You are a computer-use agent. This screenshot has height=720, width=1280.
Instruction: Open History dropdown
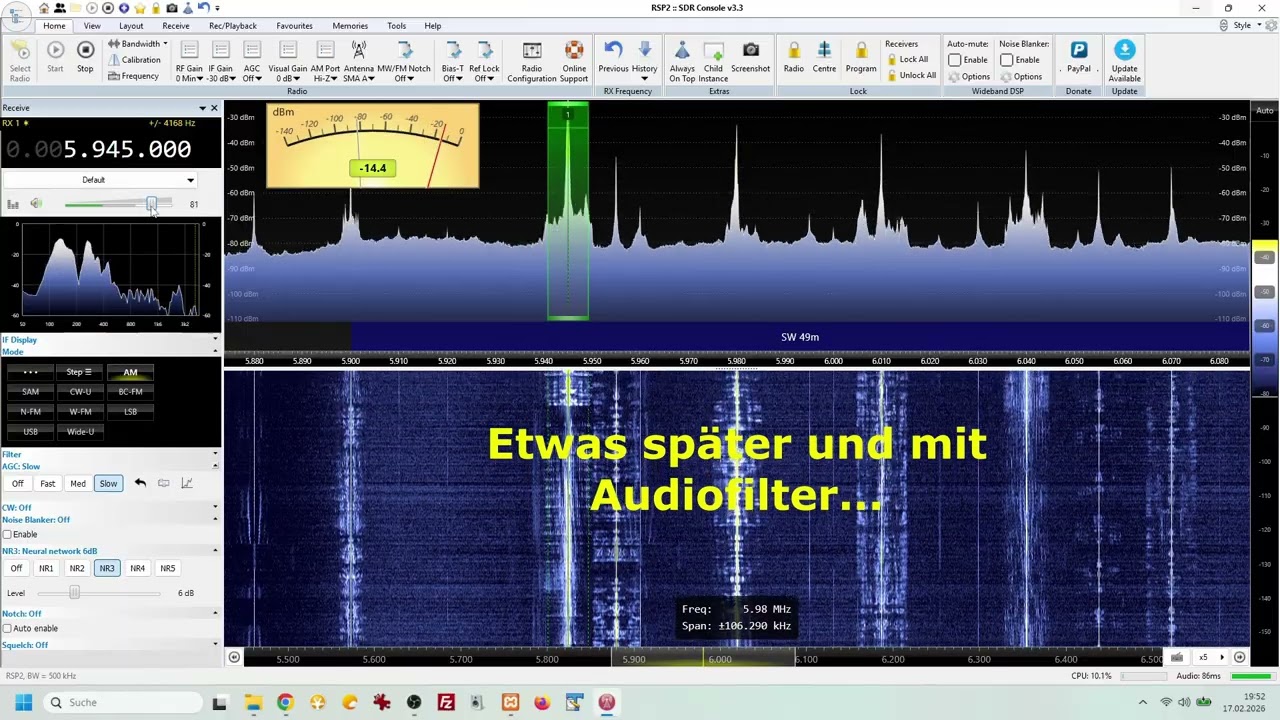644,62
